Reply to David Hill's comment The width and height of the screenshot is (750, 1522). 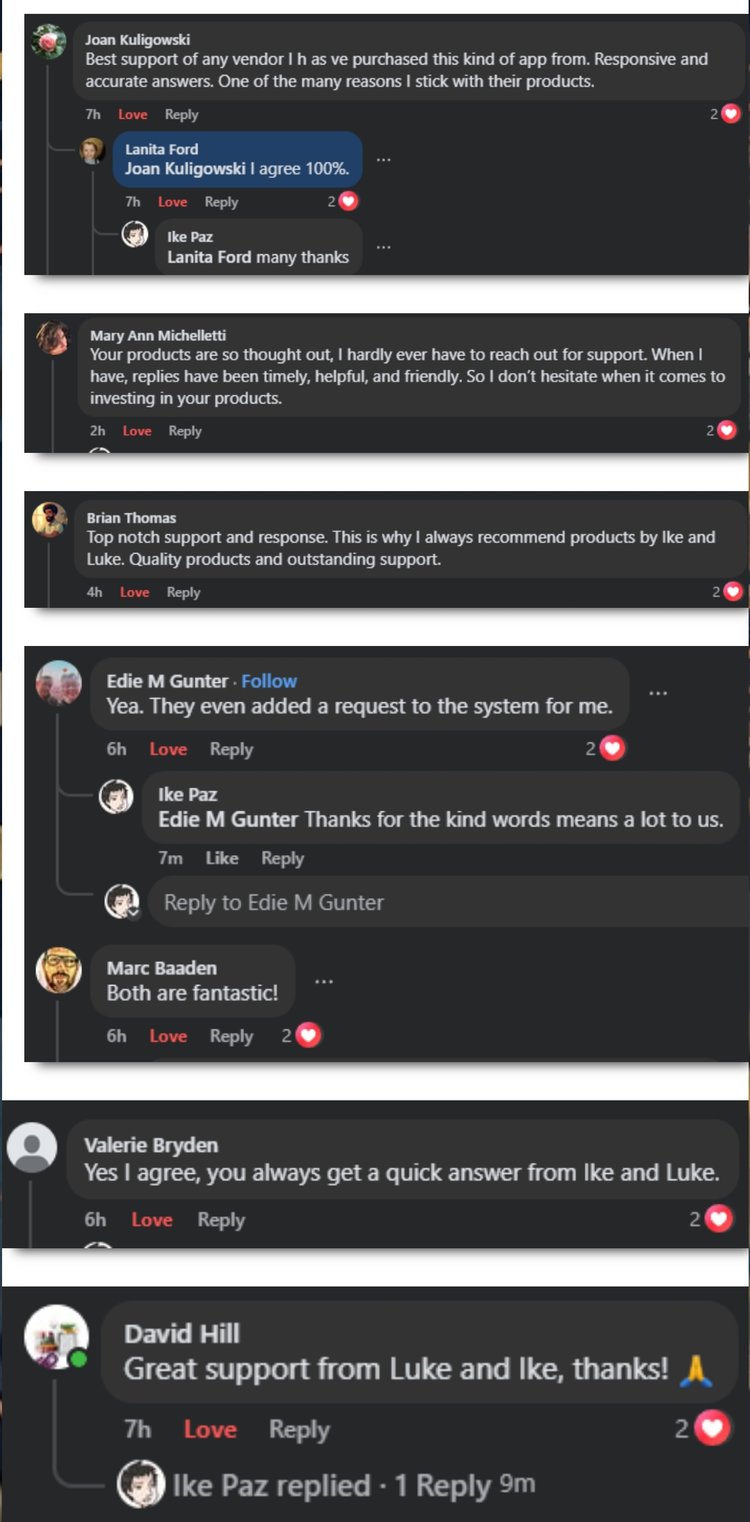tap(299, 1430)
